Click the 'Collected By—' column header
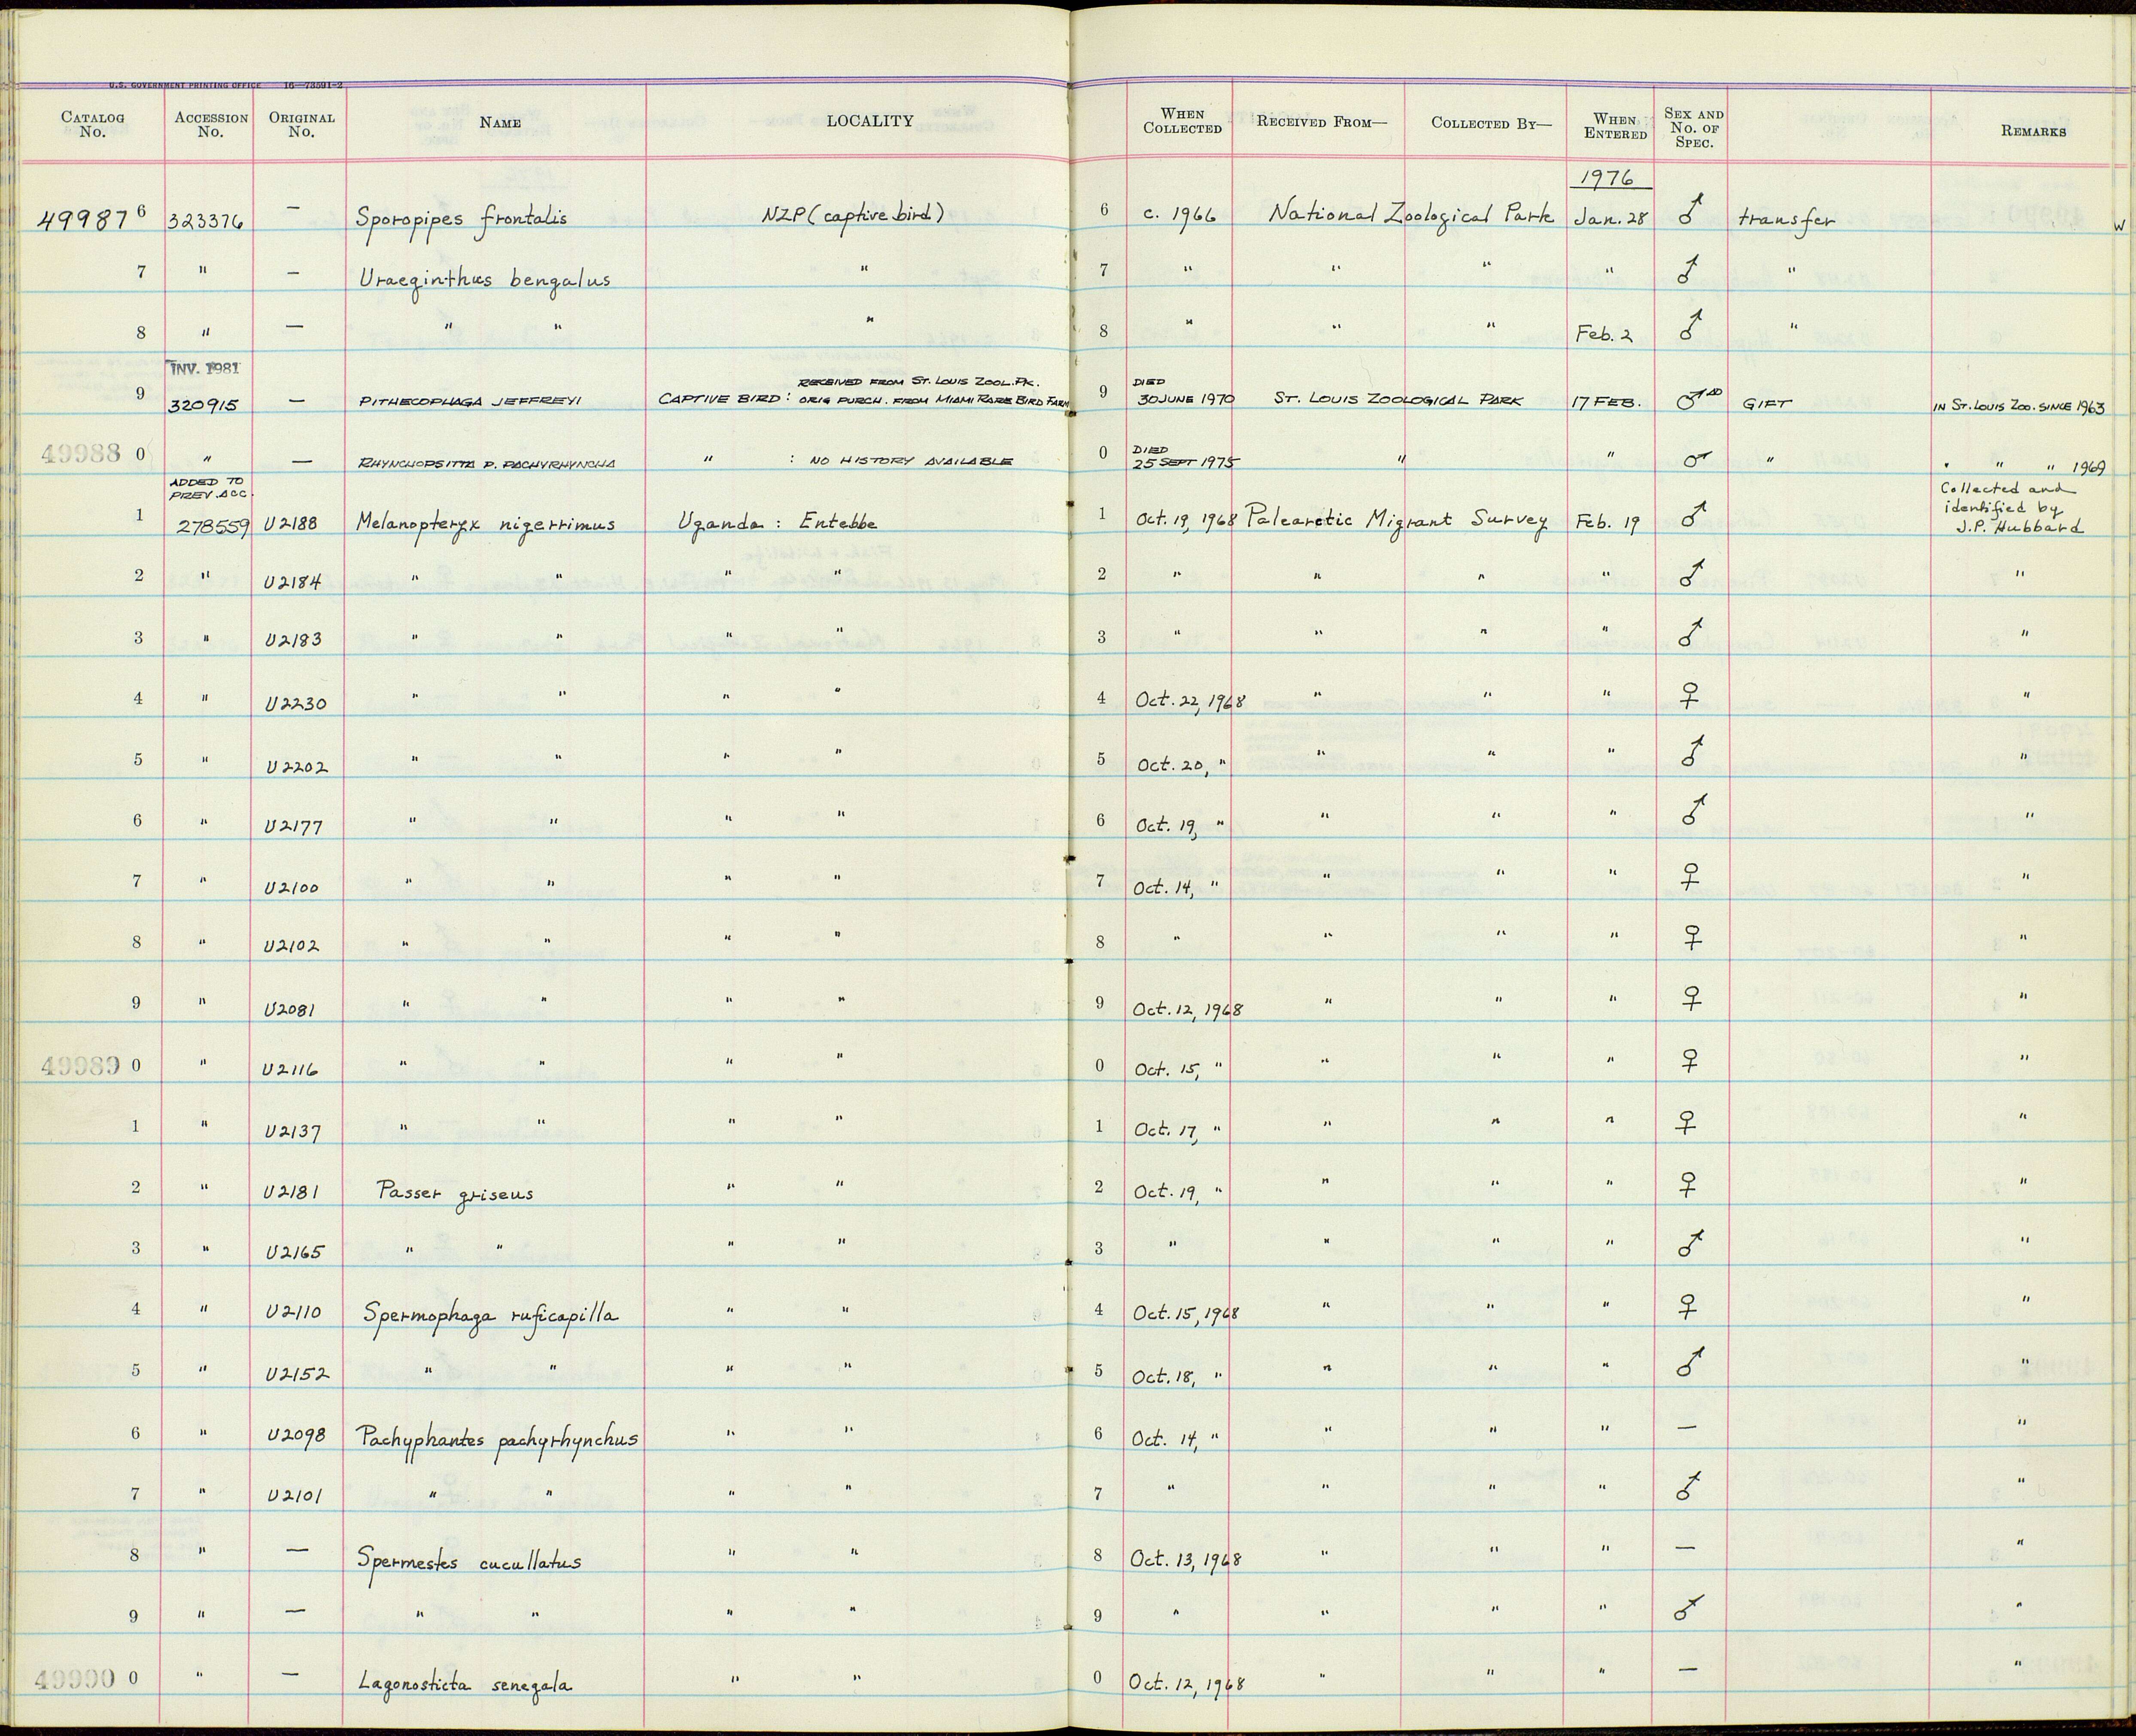Viewport: 2136px width, 1736px height. 1491,123
